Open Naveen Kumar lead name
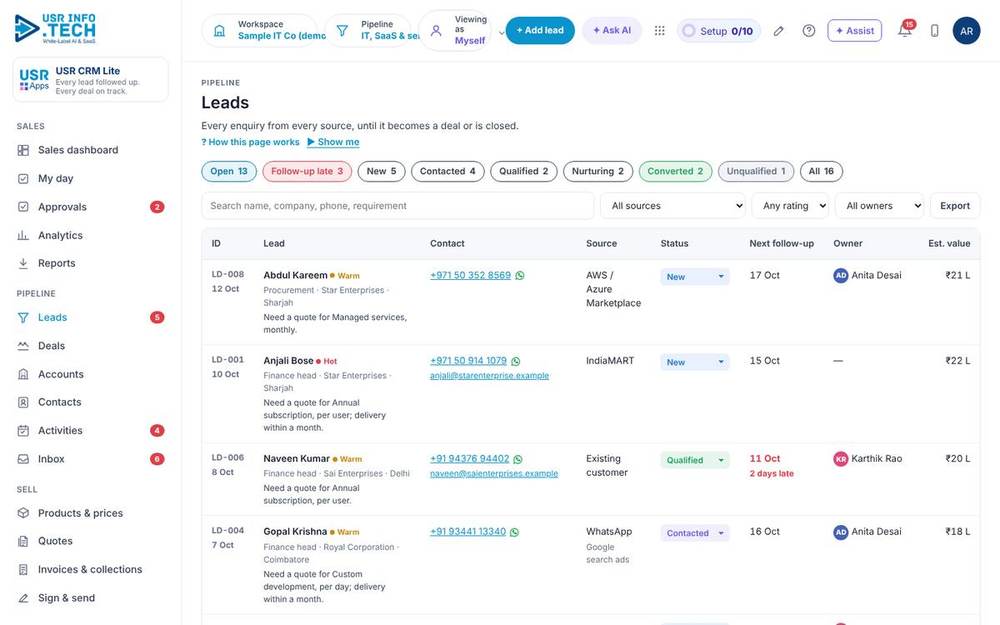Viewport: 1000px width, 625px height. pyautogui.click(x=297, y=459)
